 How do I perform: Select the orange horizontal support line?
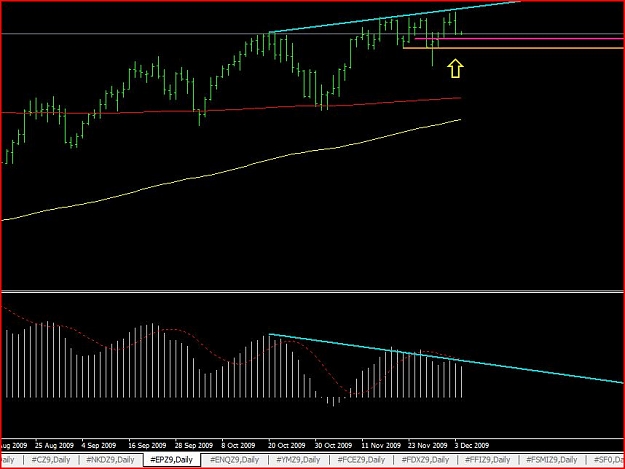coord(513,48)
